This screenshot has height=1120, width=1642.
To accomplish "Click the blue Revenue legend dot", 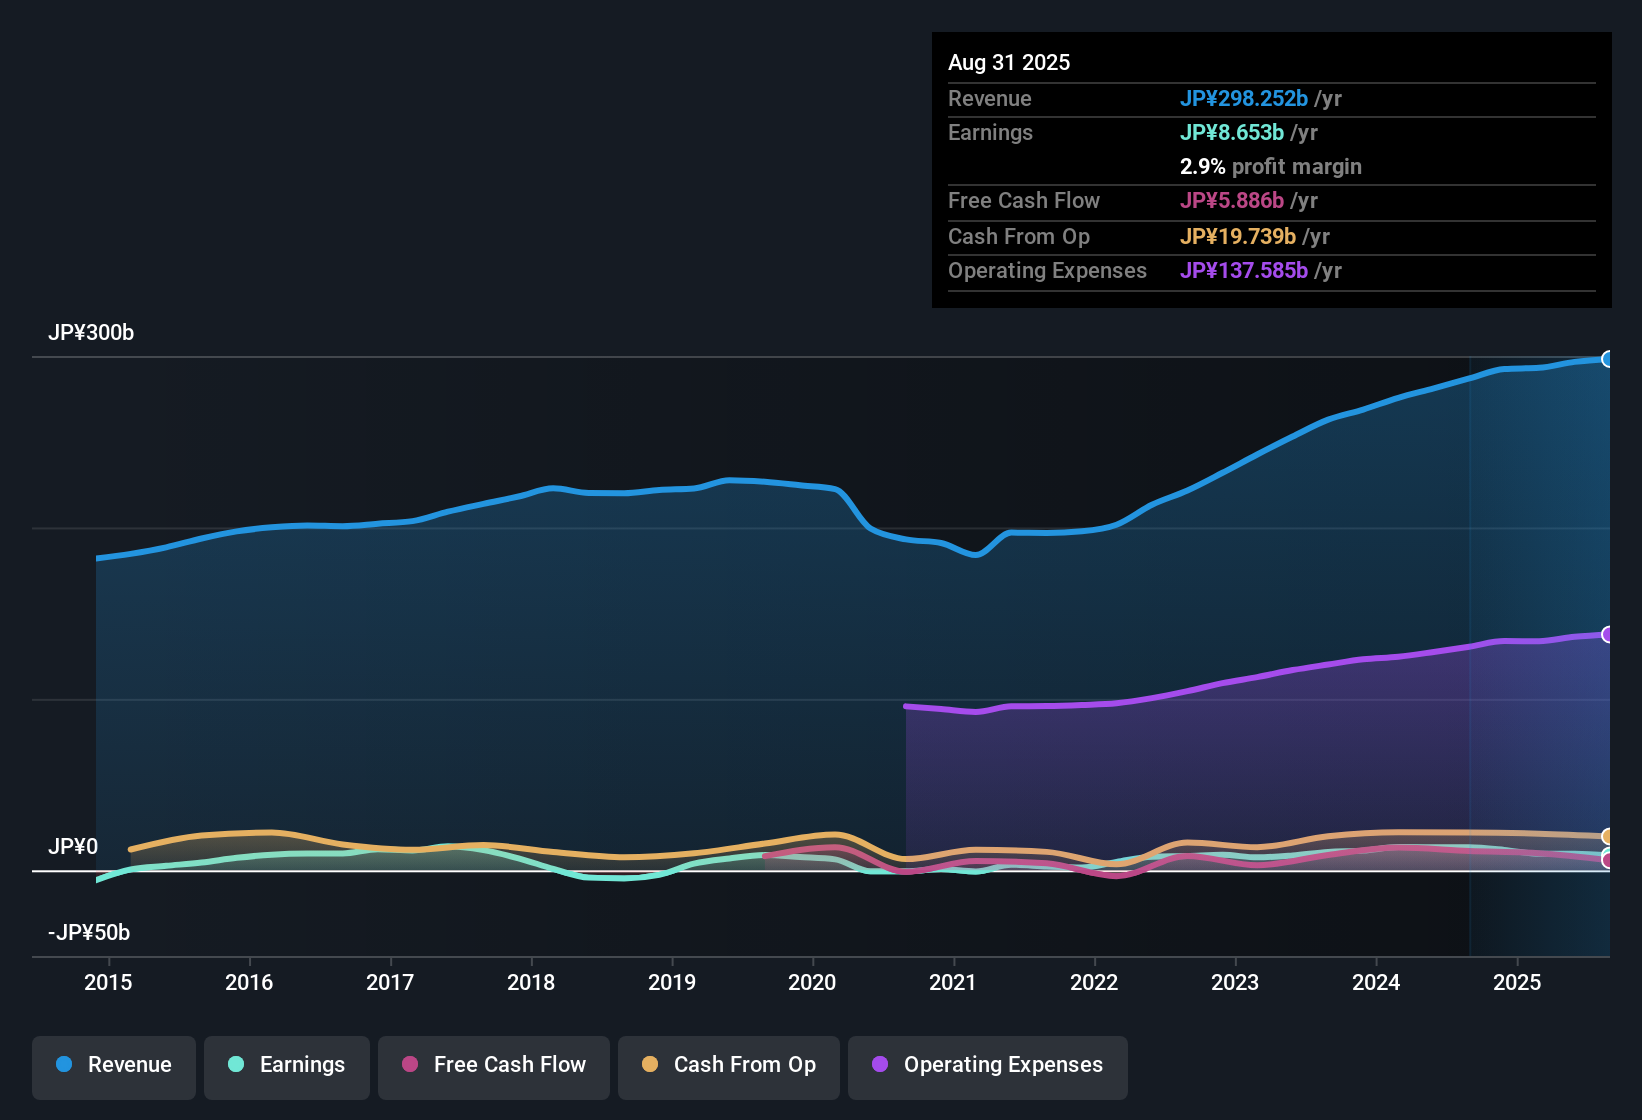I will coord(63,1065).
